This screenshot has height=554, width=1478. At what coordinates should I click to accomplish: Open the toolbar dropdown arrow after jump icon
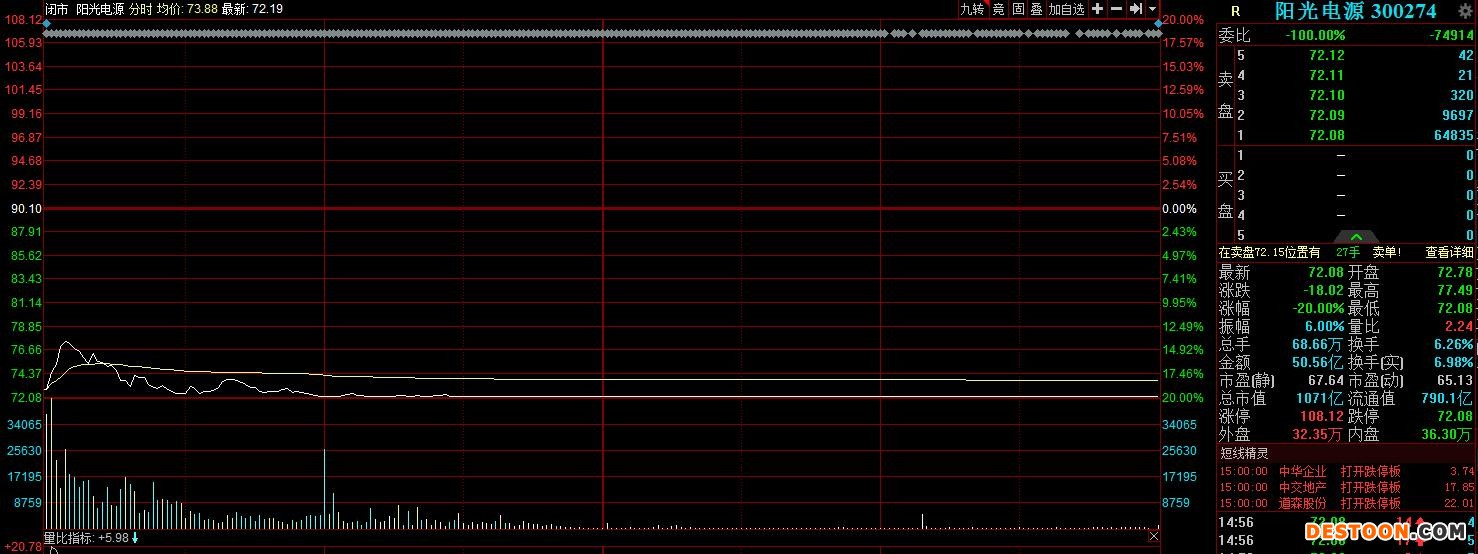click(1152, 9)
